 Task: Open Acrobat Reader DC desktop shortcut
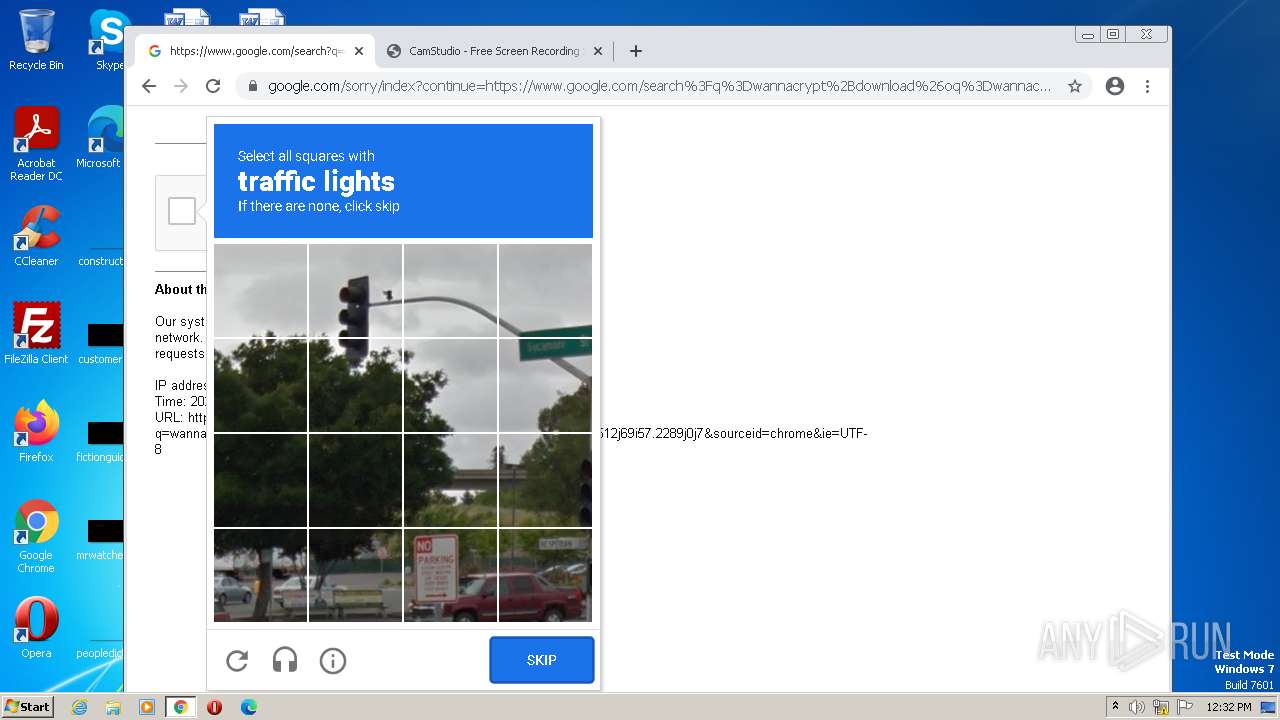(x=36, y=144)
